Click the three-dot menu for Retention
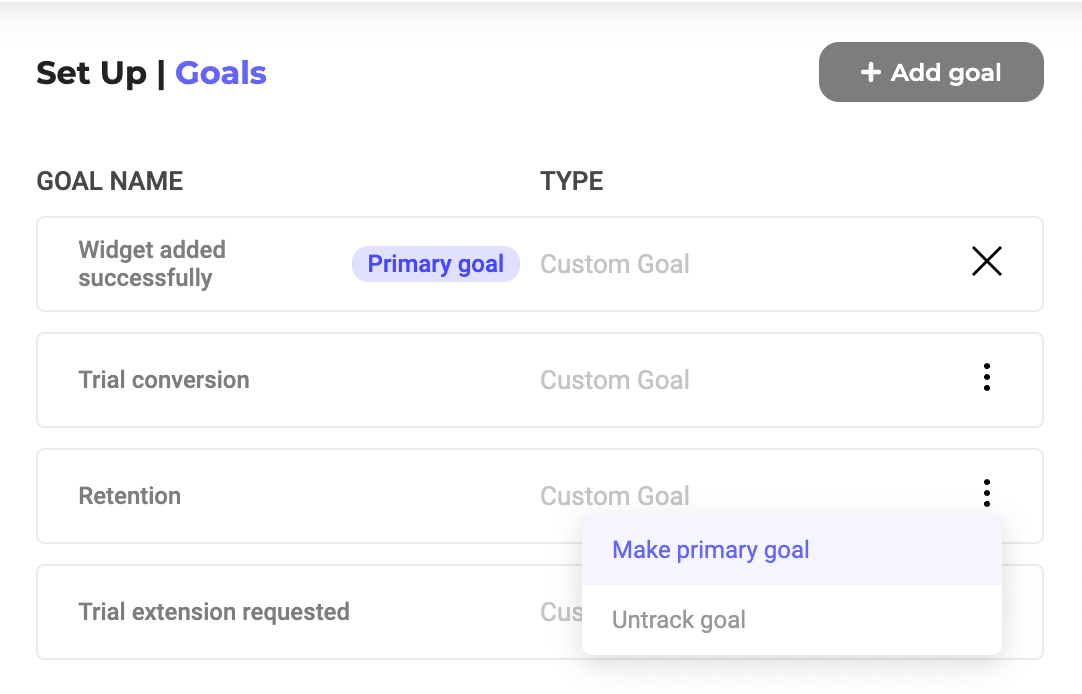The height and width of the screenshot is (694, 1082). (x=986, y=493)
